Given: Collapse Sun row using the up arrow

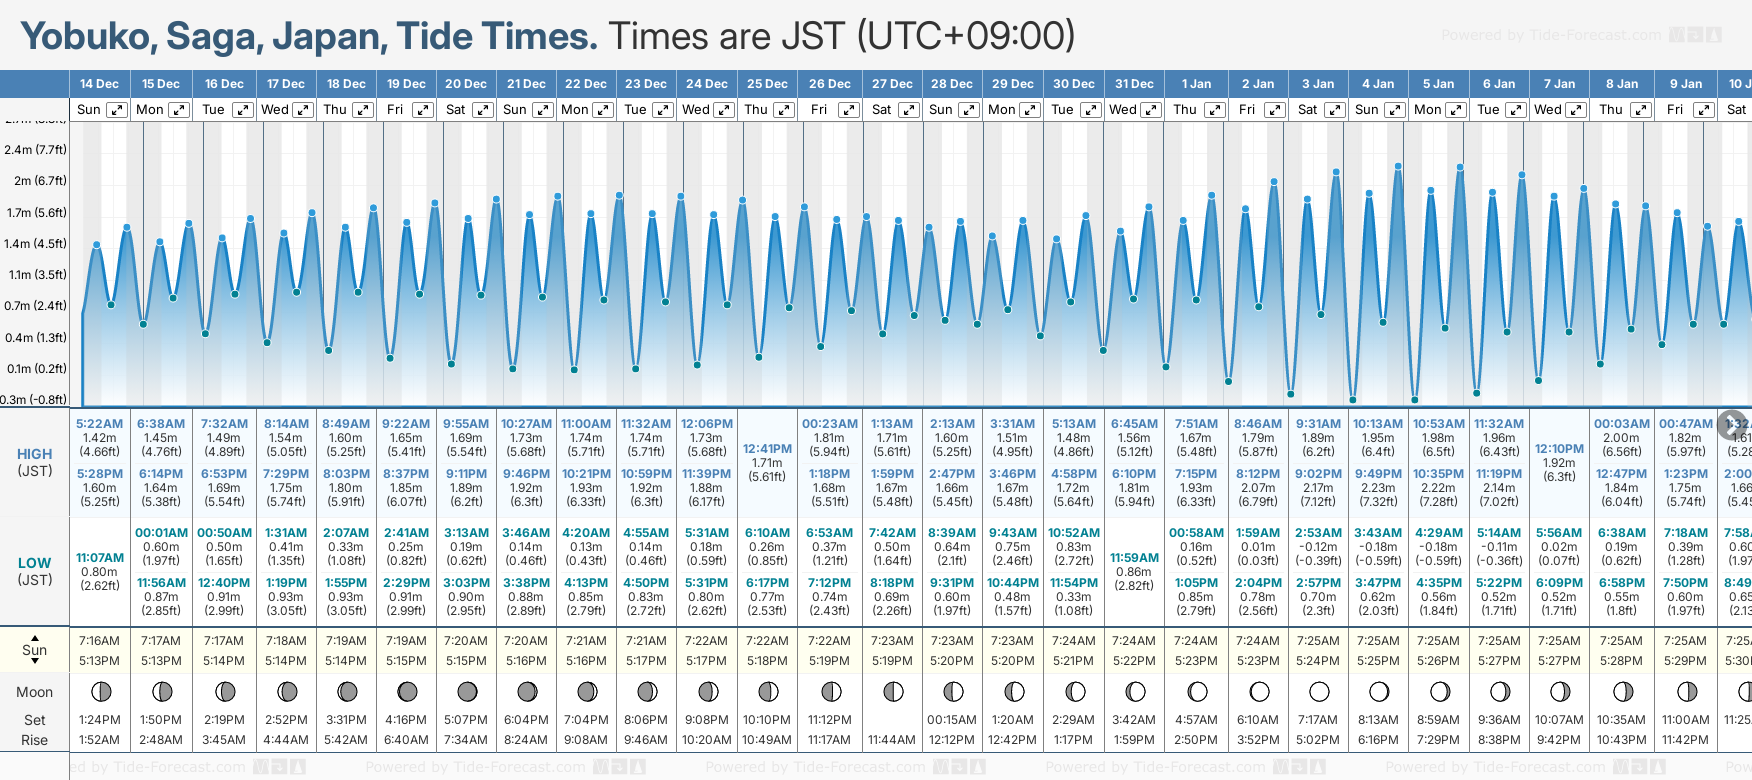Looking at the screenshot, I should pyautogui.click(x=35, y=637).
